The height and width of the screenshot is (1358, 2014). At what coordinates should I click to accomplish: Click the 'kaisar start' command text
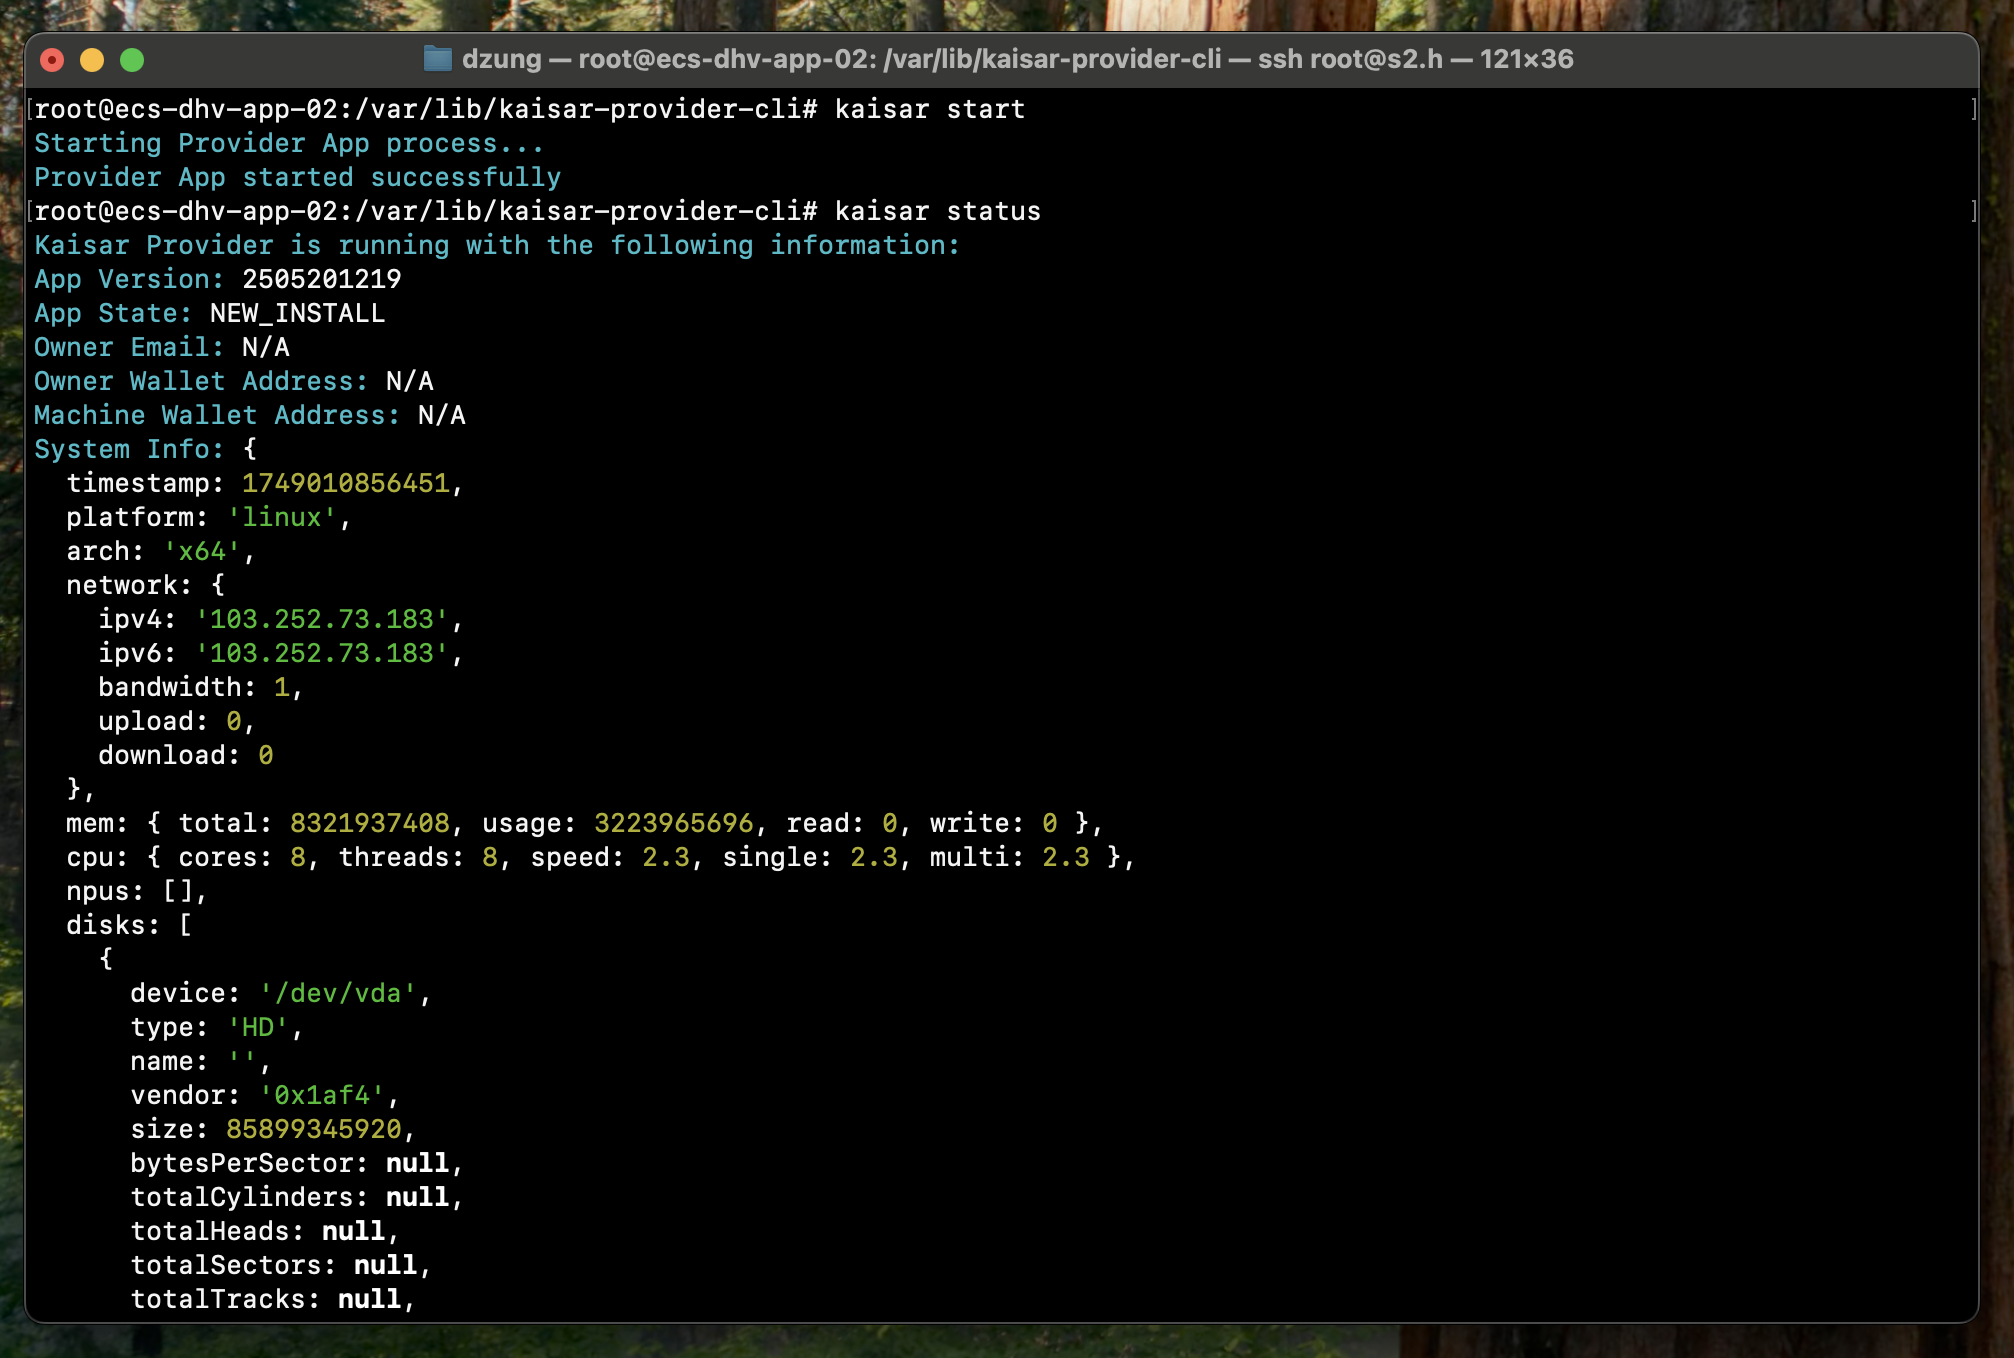click(929, 109)
